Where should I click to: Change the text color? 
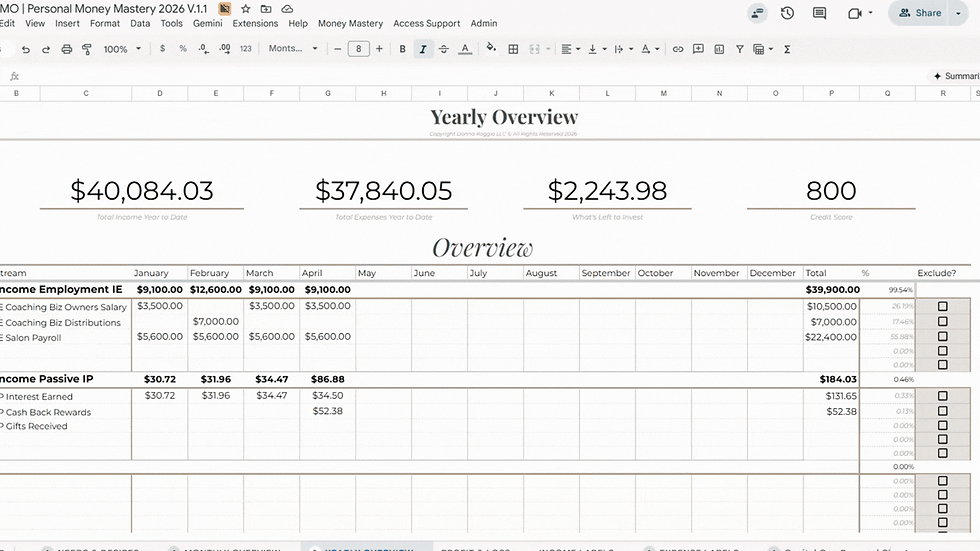pyautogui.click(x=465, y=49)
